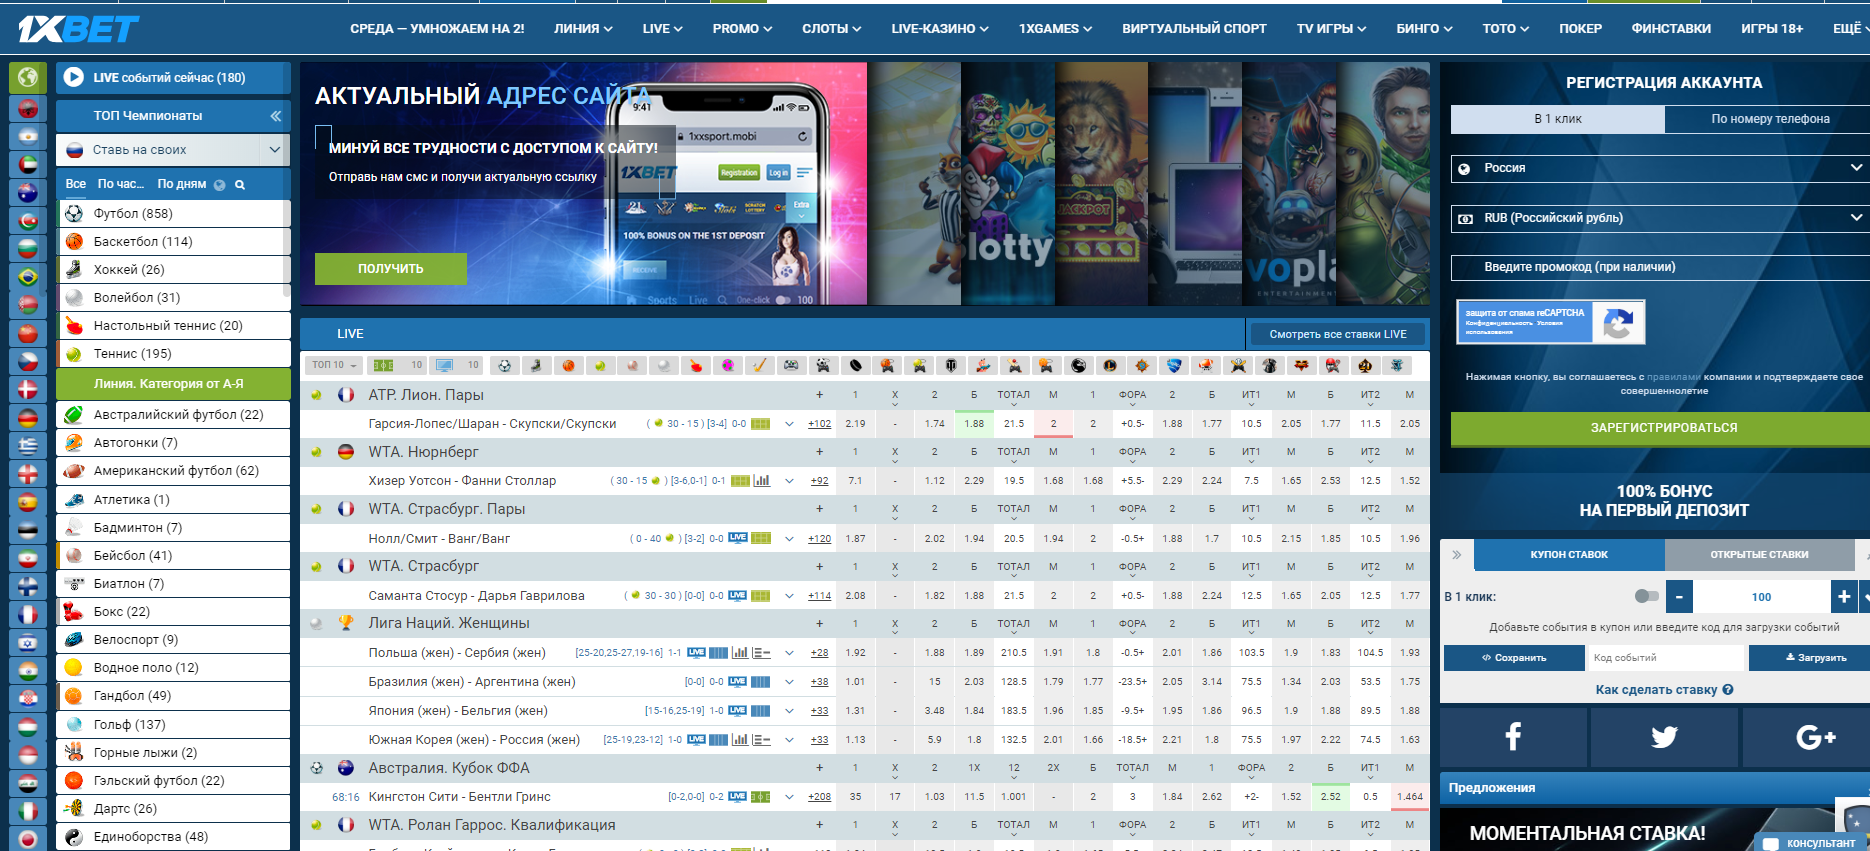Select the China flag in sidebar
The width and height of the screenshot is (1870, 851).
[28, 334]
